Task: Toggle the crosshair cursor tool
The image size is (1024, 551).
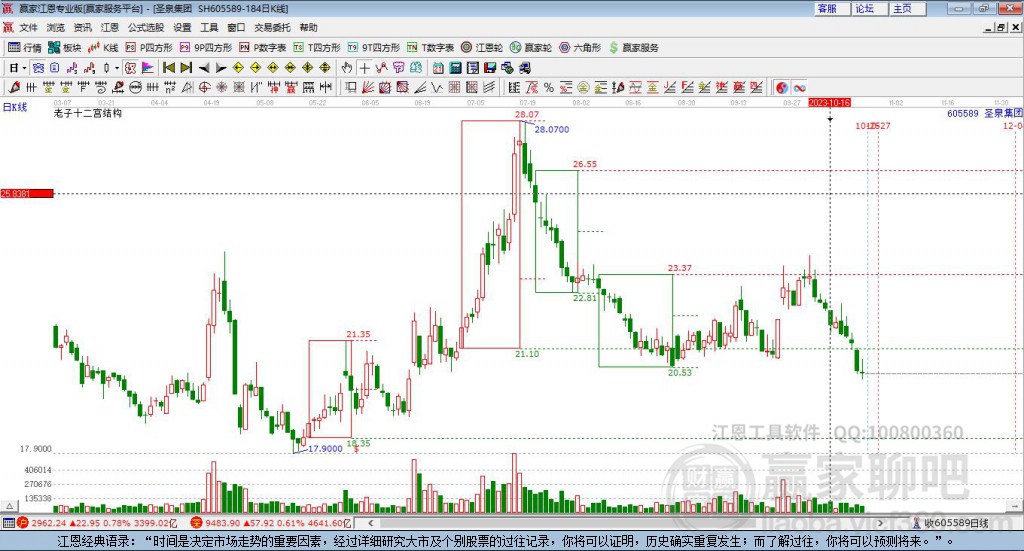Action: [x=364, y=68]
